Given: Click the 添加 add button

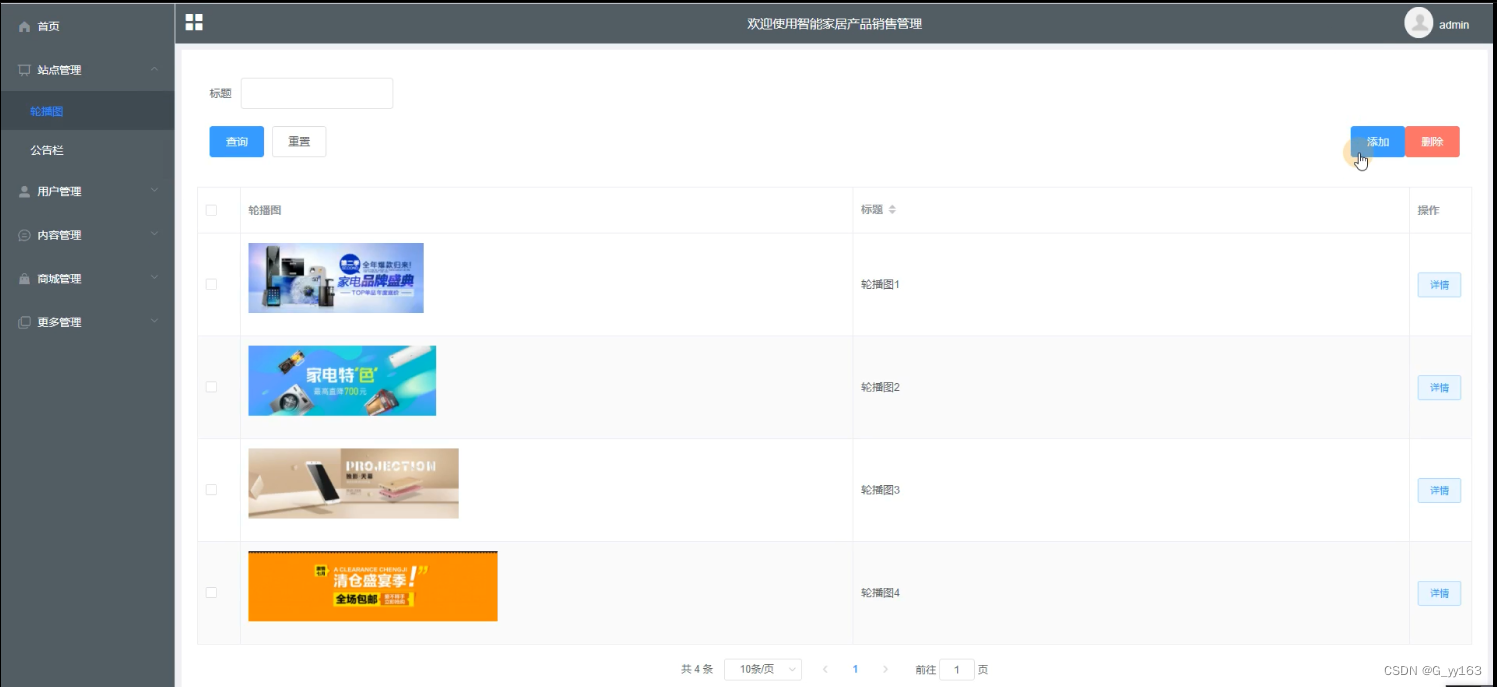Looking at the screenshot, I should coord(1378,142).
